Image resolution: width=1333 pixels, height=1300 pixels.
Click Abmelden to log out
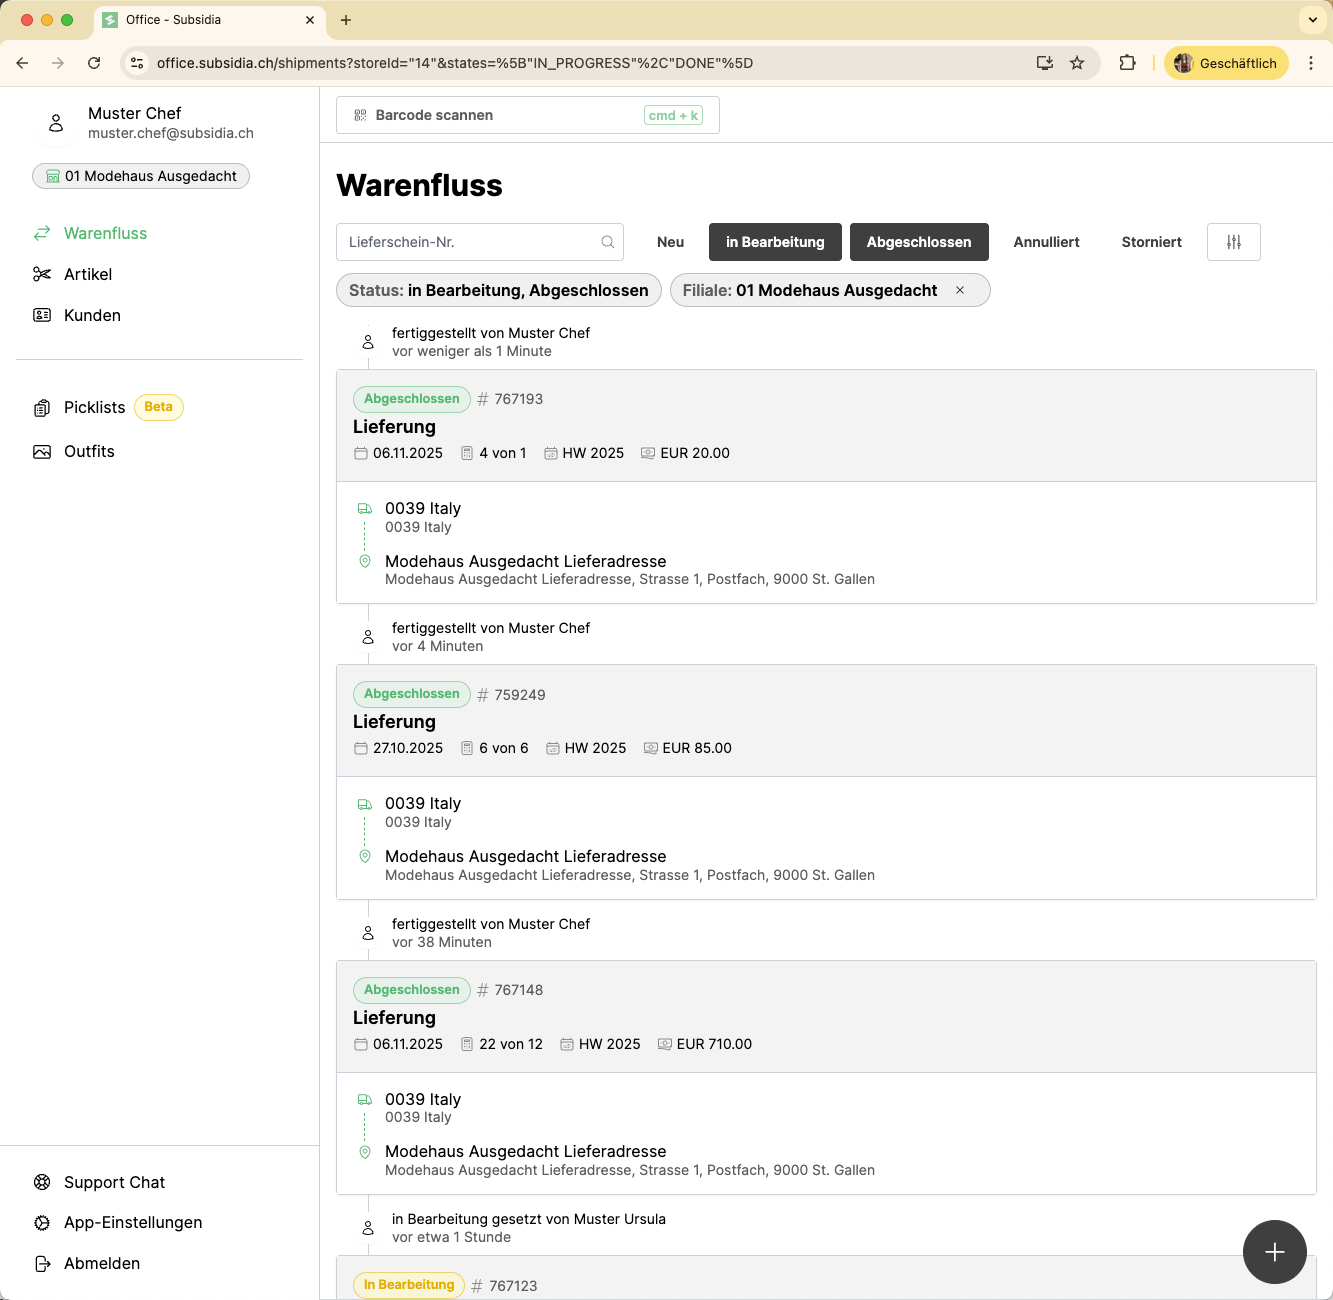101,1263
